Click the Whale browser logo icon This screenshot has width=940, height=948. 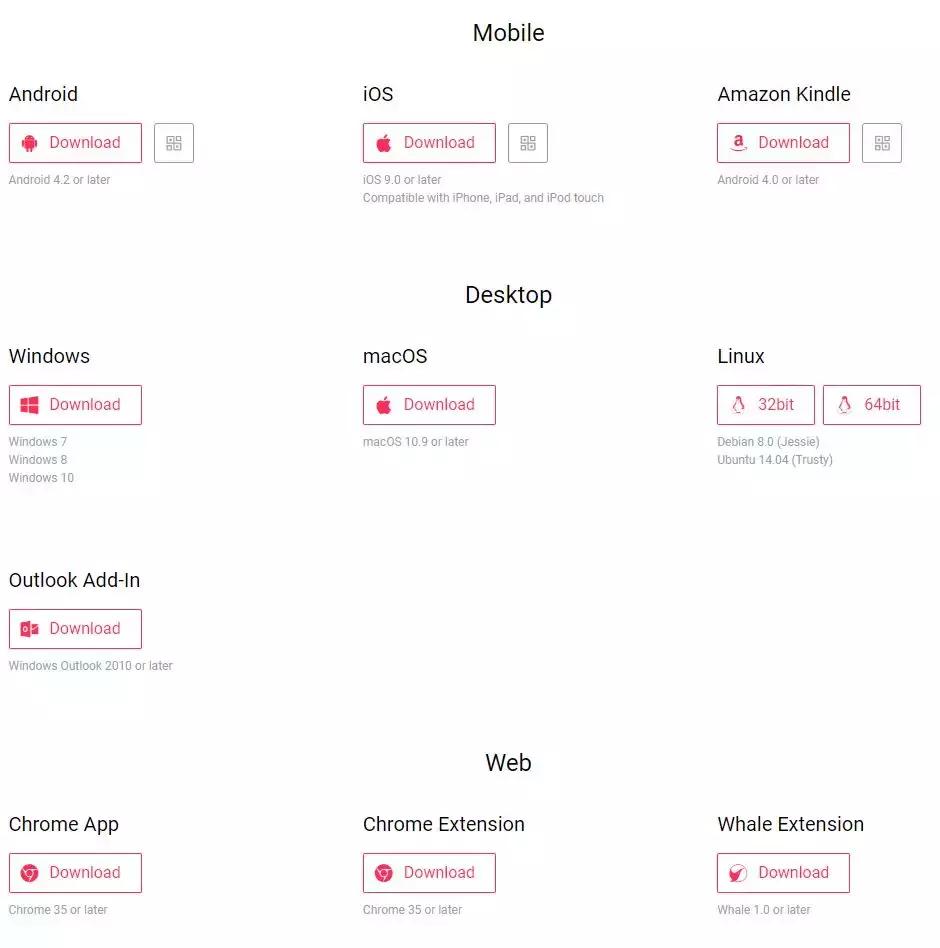pos(738,873)
